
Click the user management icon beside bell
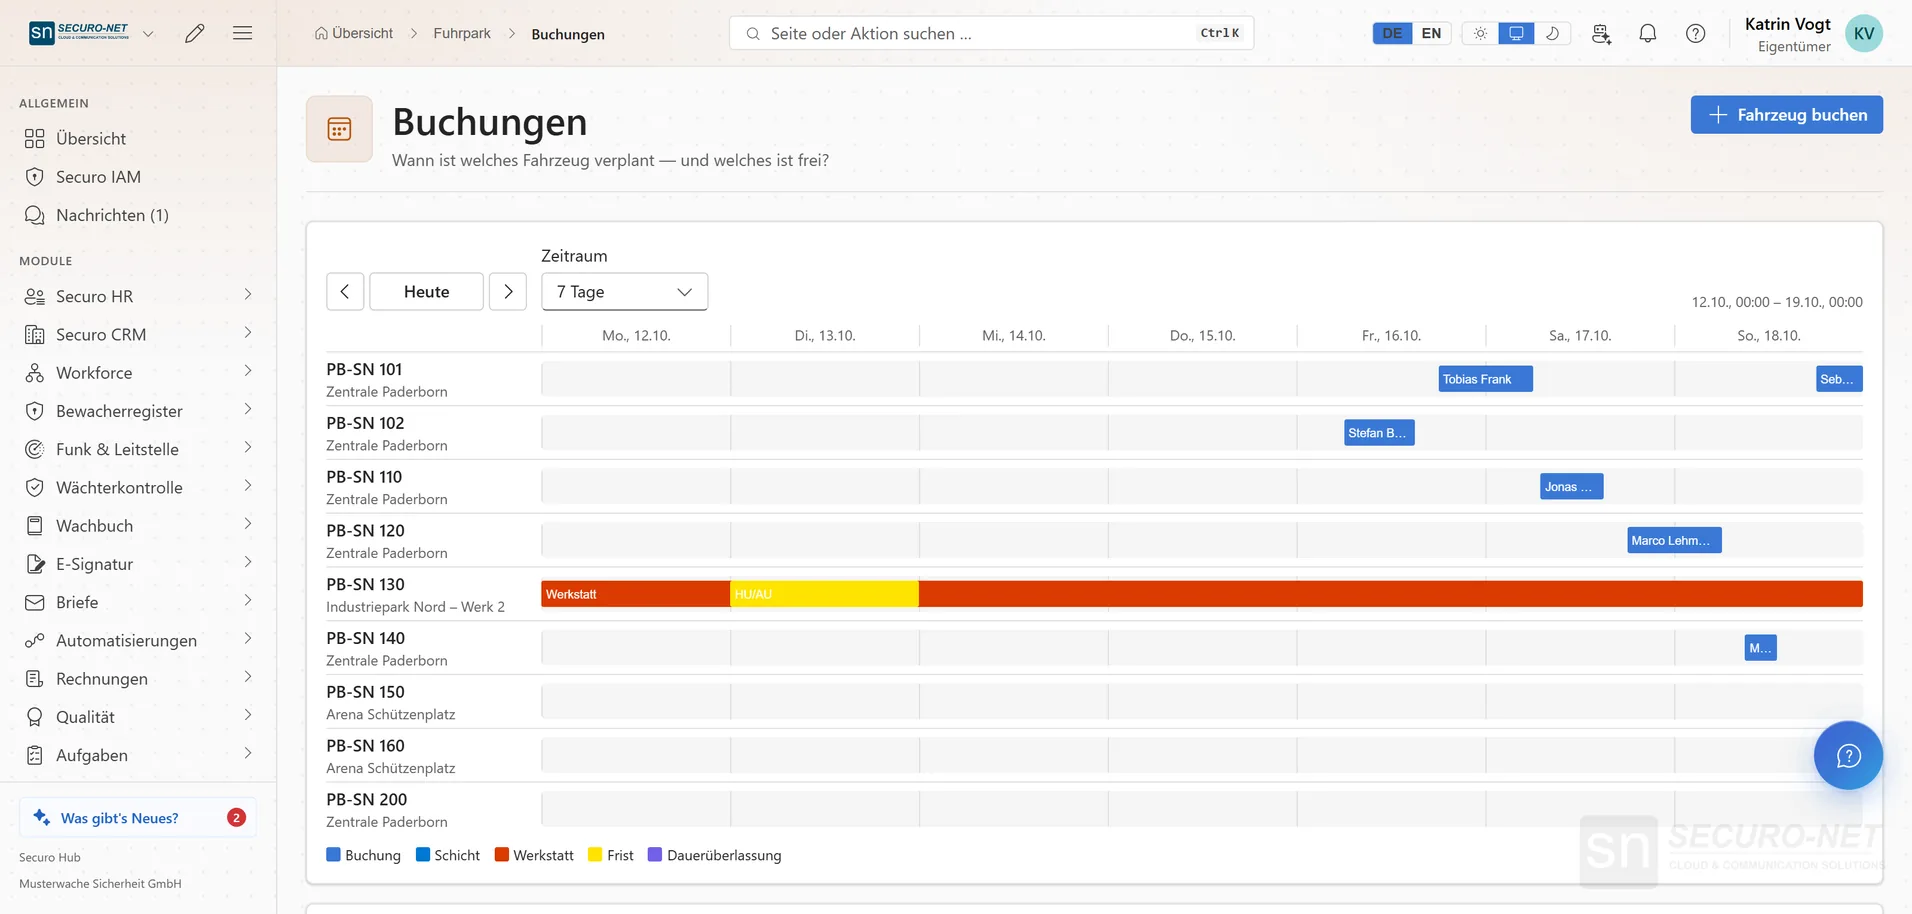(x=1601, y=33)
